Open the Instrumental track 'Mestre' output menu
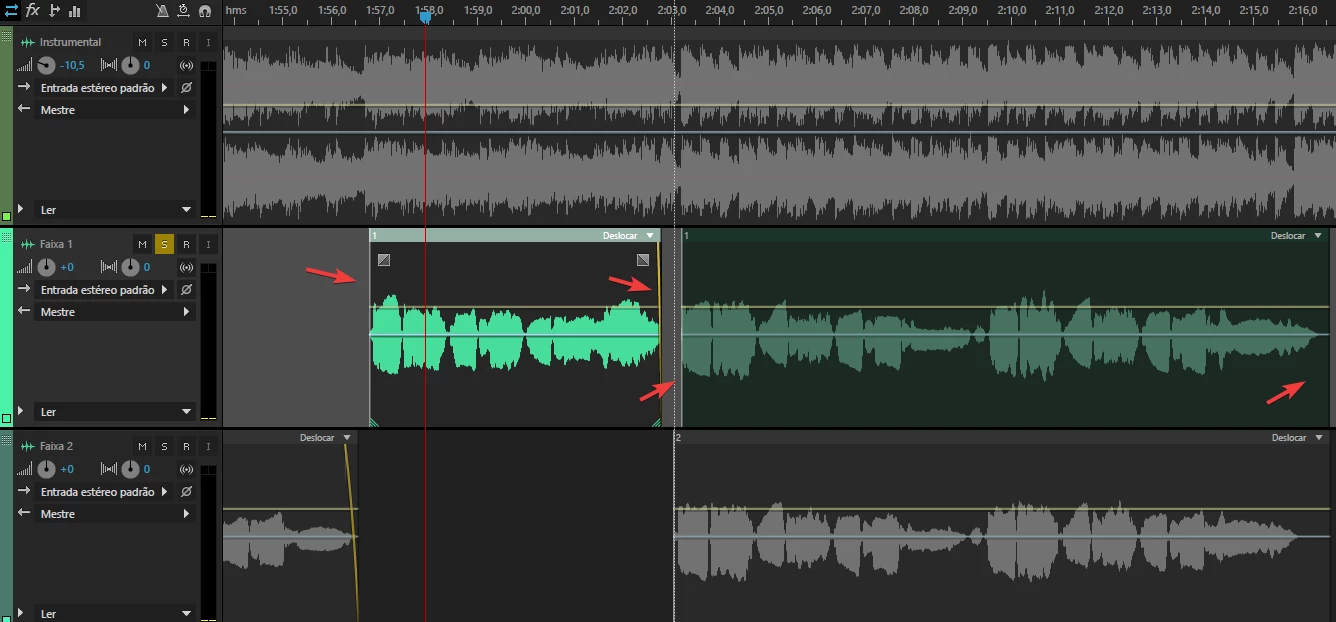 pyautogui.click(x=116, y=110)
